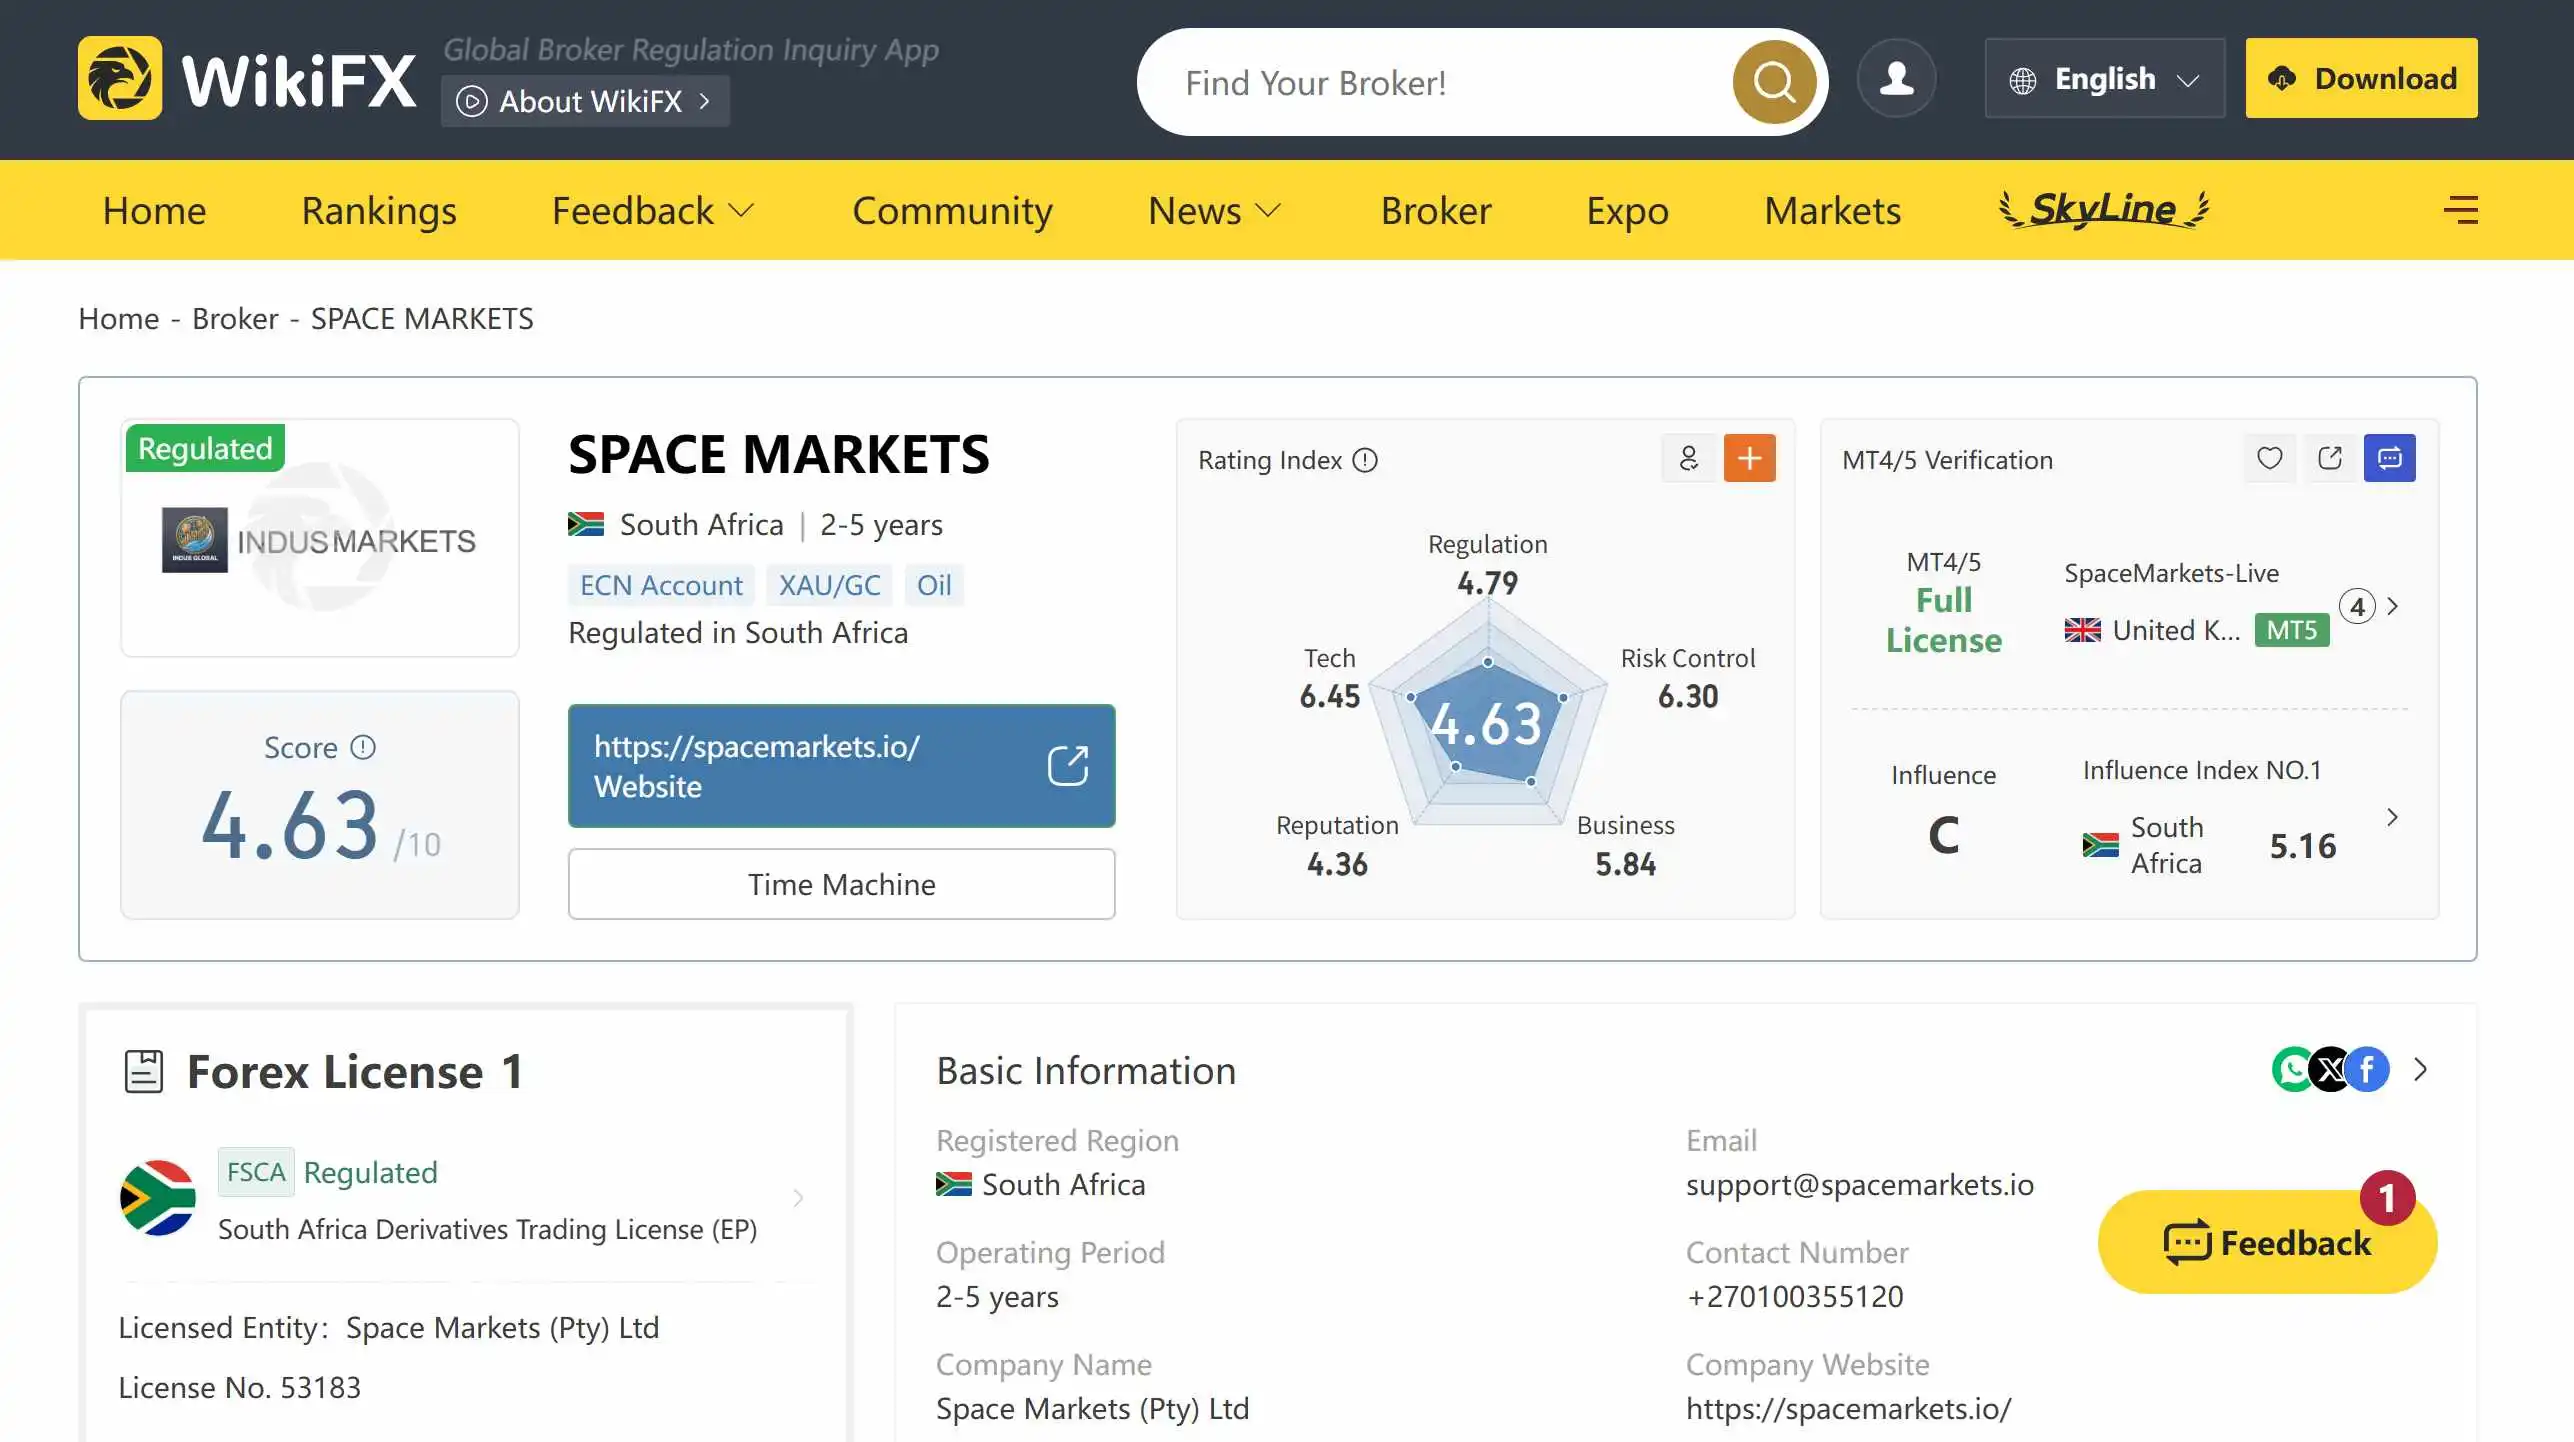The image size is (2574, 1442).
Task: Expand the News menu
Action: point(1214,210)
